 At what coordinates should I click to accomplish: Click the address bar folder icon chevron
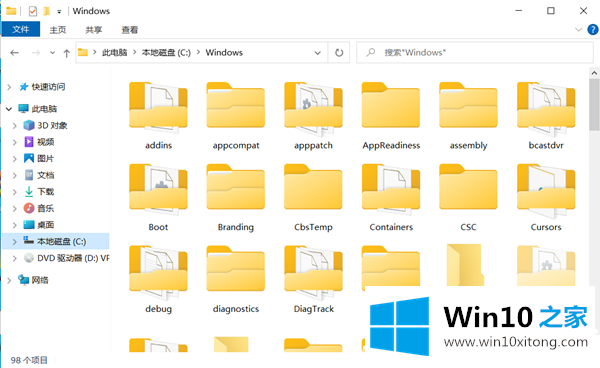click(x=95, y=52)
